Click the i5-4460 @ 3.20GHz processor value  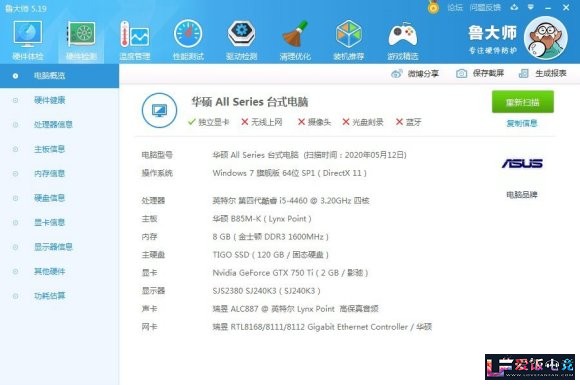[x=291, y=200]
